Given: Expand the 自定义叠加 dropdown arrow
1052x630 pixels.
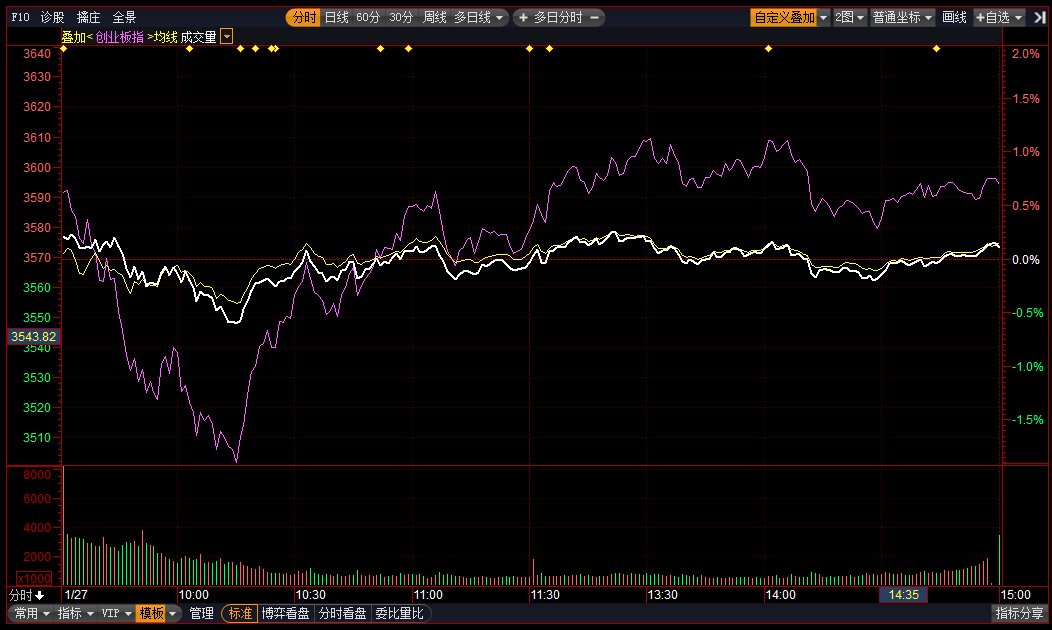Looking at the screenshot, I should (824, 17).
